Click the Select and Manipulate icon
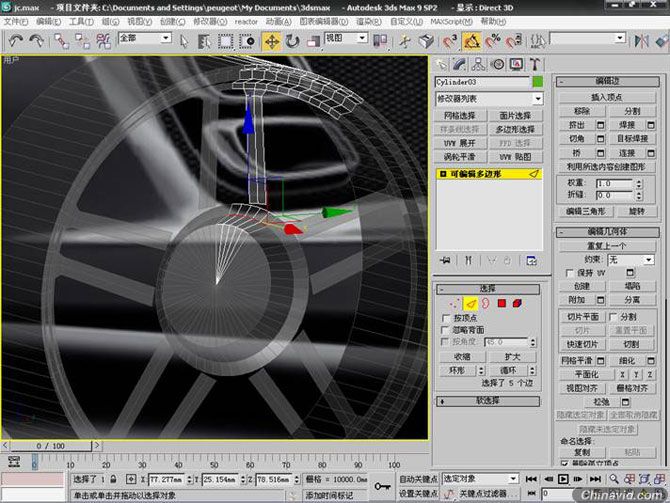This screenshot has height=503, width=670. pyautogui.click(x=405, y=41)
